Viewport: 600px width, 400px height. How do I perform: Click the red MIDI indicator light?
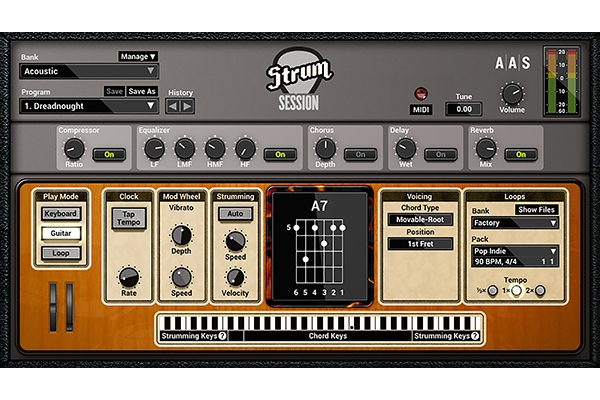[x=421, y=94]
